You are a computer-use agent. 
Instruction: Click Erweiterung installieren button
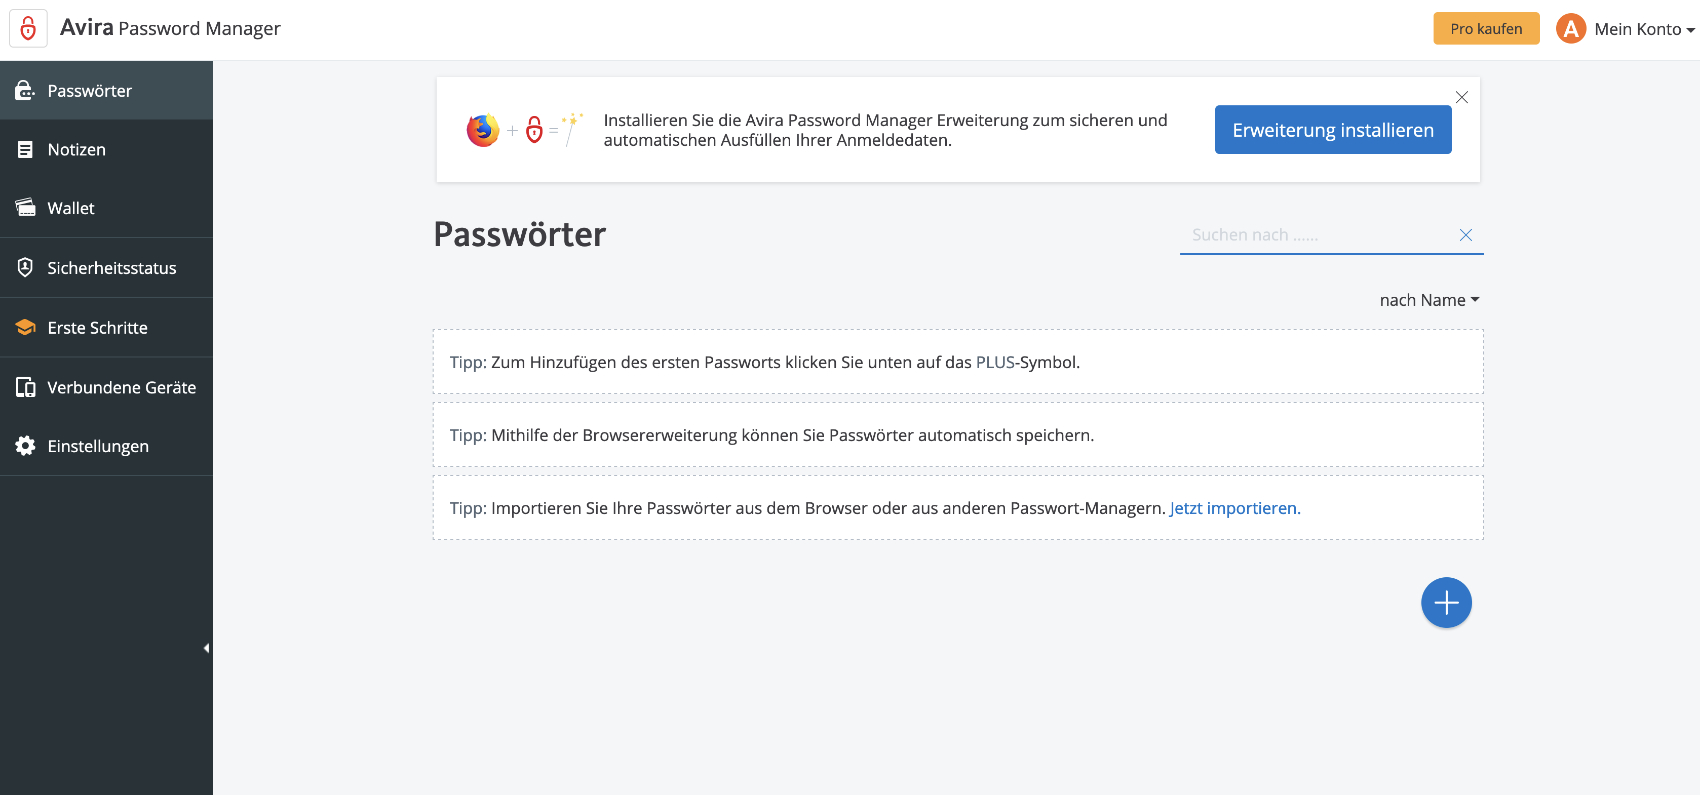pos(1333,130)
